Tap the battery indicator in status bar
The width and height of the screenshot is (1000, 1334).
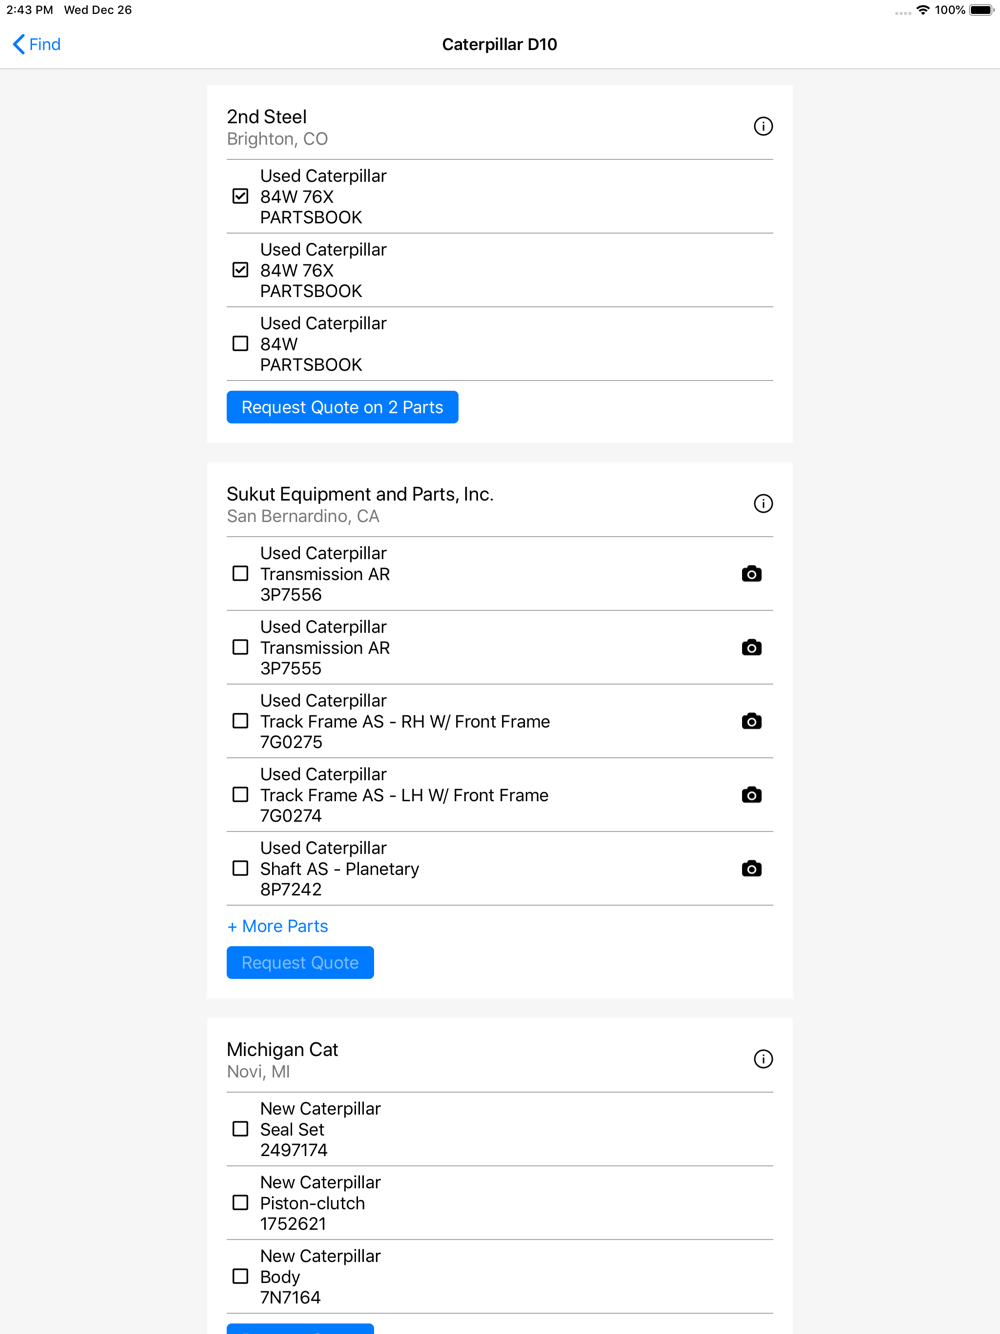pyautogui.click(x=982, y=10)
